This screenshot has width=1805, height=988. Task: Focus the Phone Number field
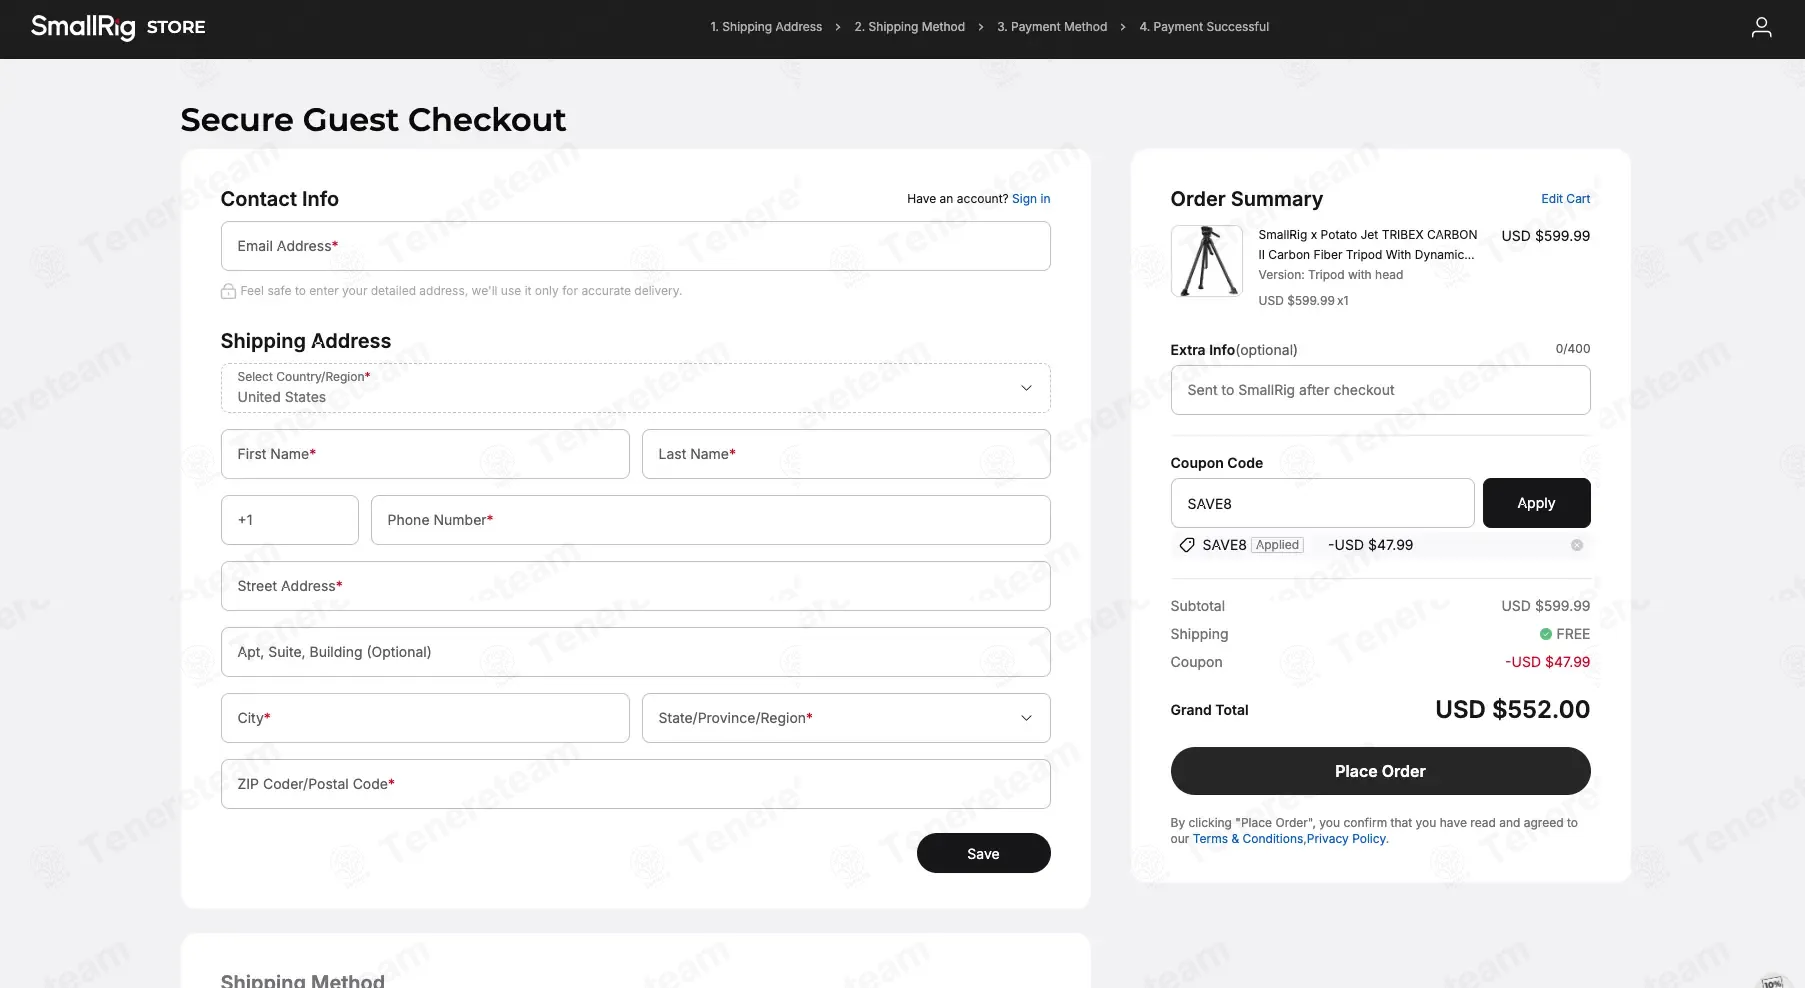pyautogui.click(x=710, y=520)
